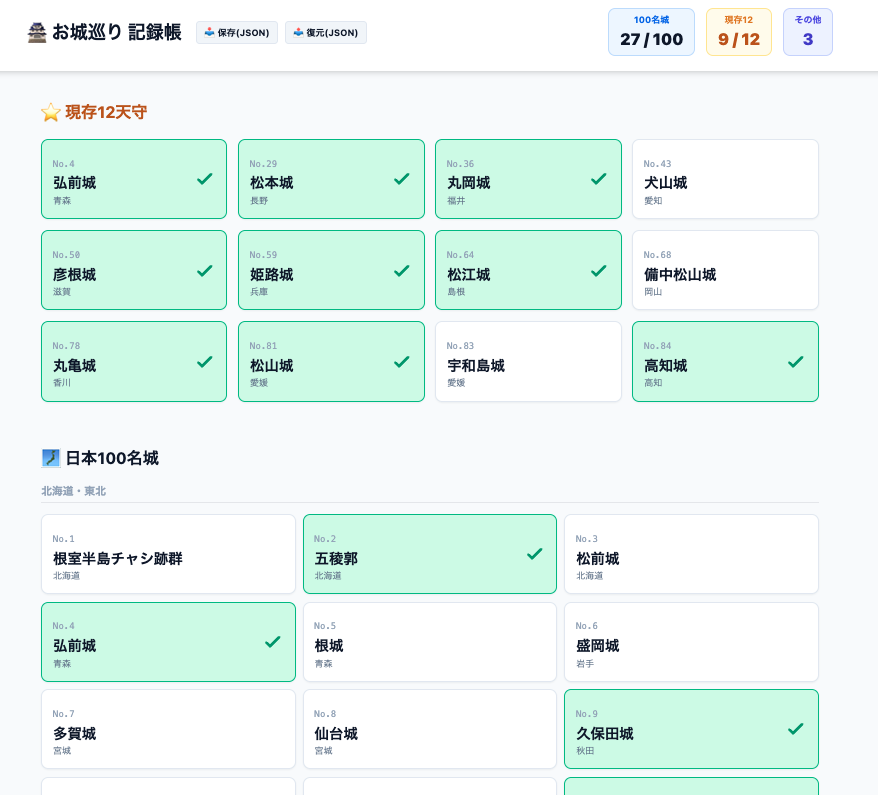This screenshot has height=795, width=878.
Task: Toggle the 丸亀城 No.78 card
Action: (134, 362)
